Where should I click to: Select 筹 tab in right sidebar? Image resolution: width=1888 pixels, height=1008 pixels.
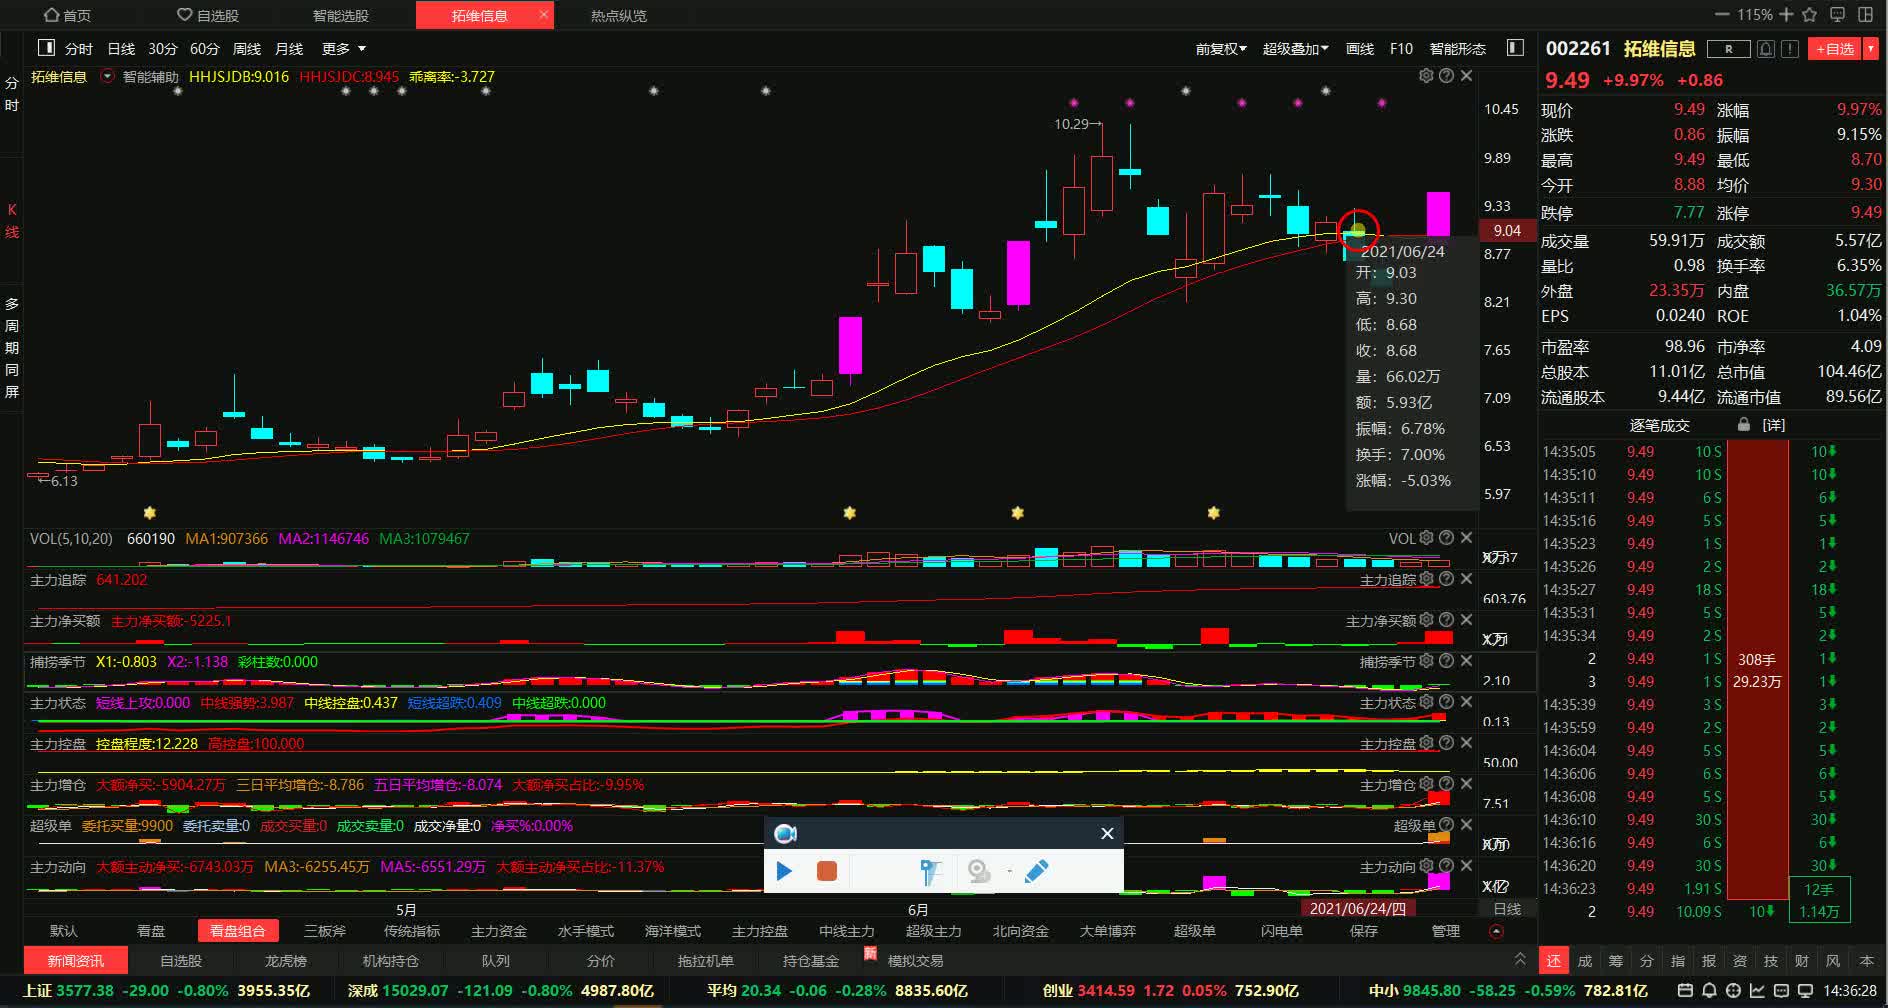click(1616, 960)
